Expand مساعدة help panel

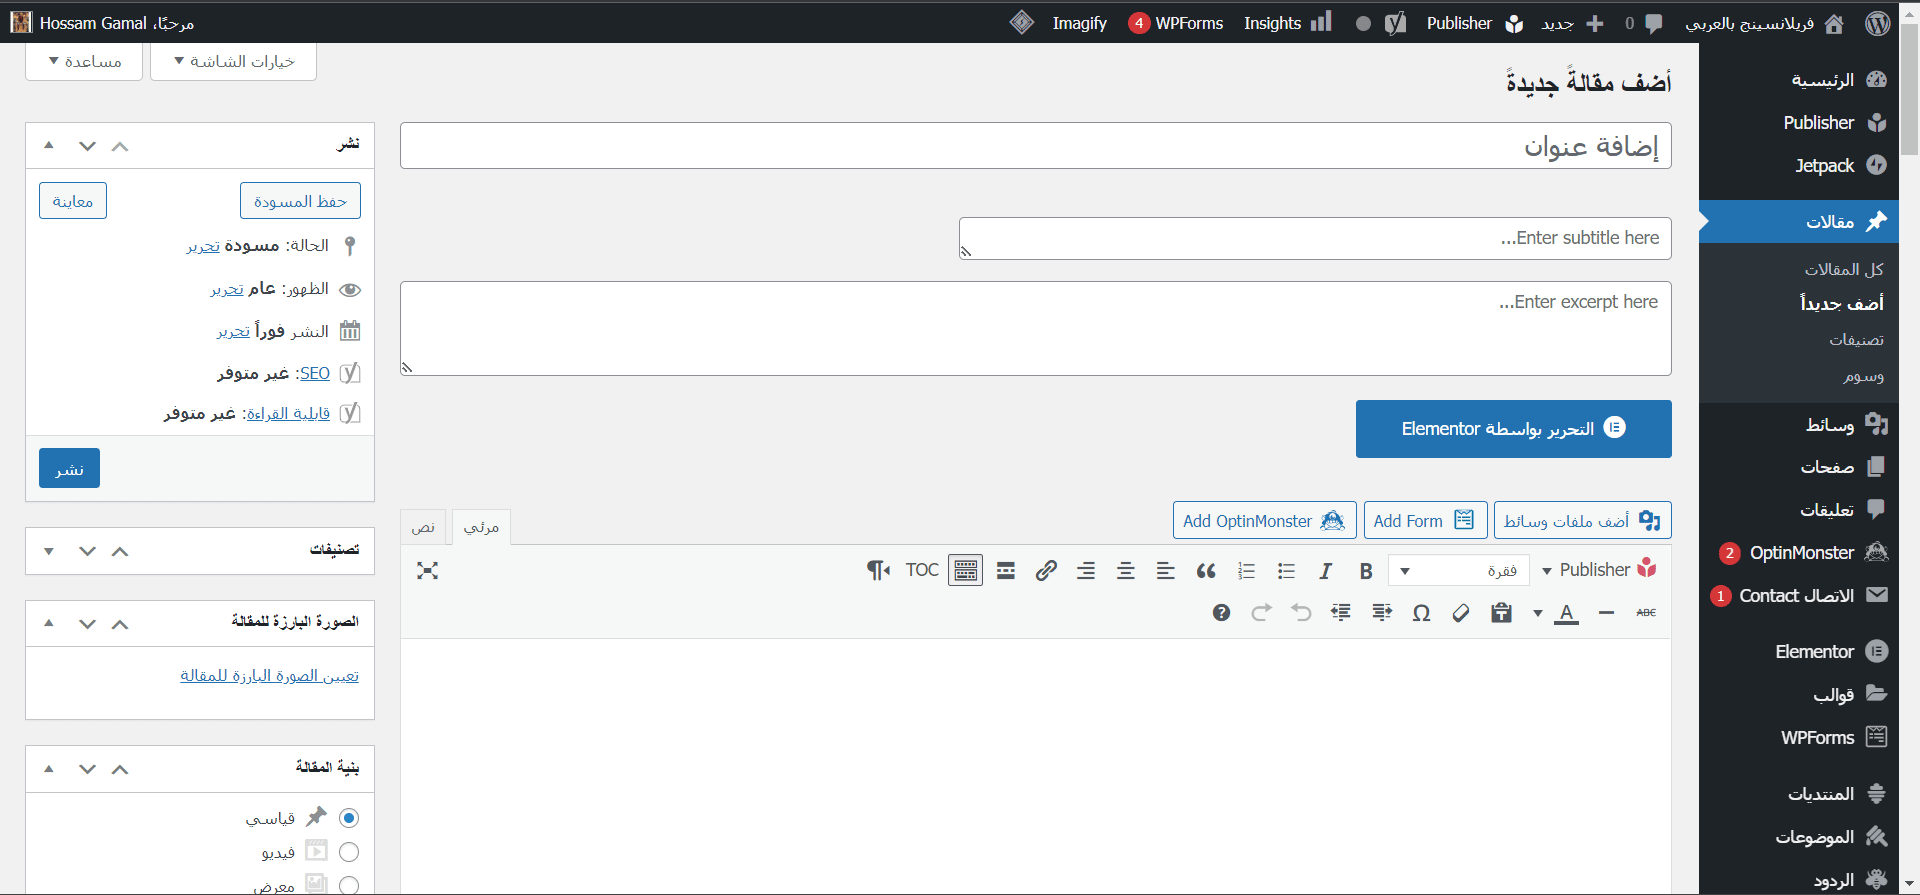[x=85, y=61]
